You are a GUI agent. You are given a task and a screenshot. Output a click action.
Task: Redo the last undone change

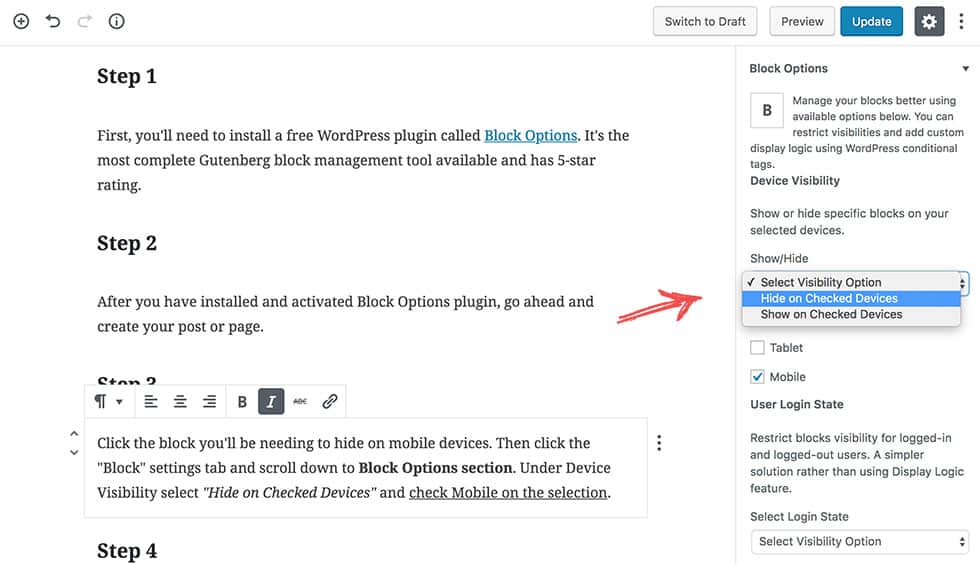pyautogui.click(x=84, y=21)
